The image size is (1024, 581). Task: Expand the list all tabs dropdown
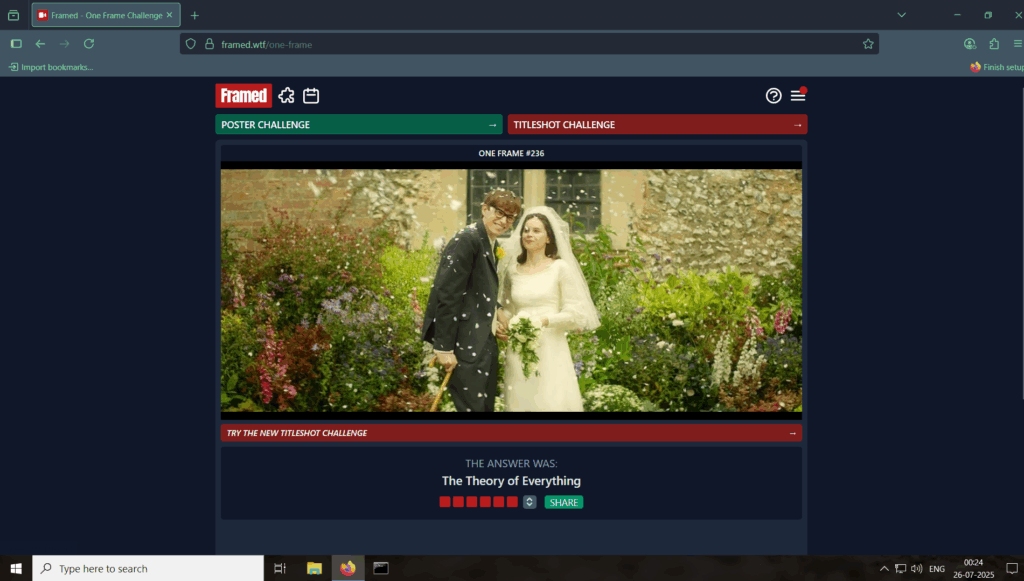pos(901,15)
